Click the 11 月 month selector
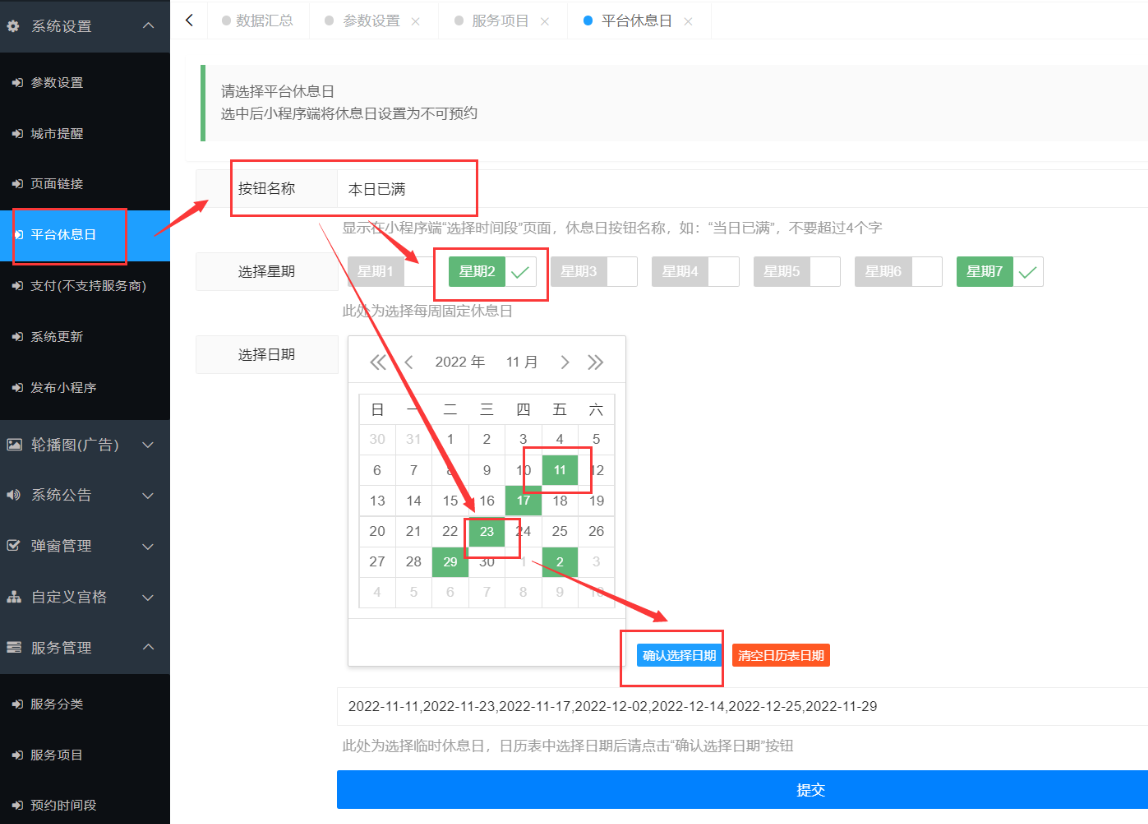1148x824 pixels. (522, 362)
